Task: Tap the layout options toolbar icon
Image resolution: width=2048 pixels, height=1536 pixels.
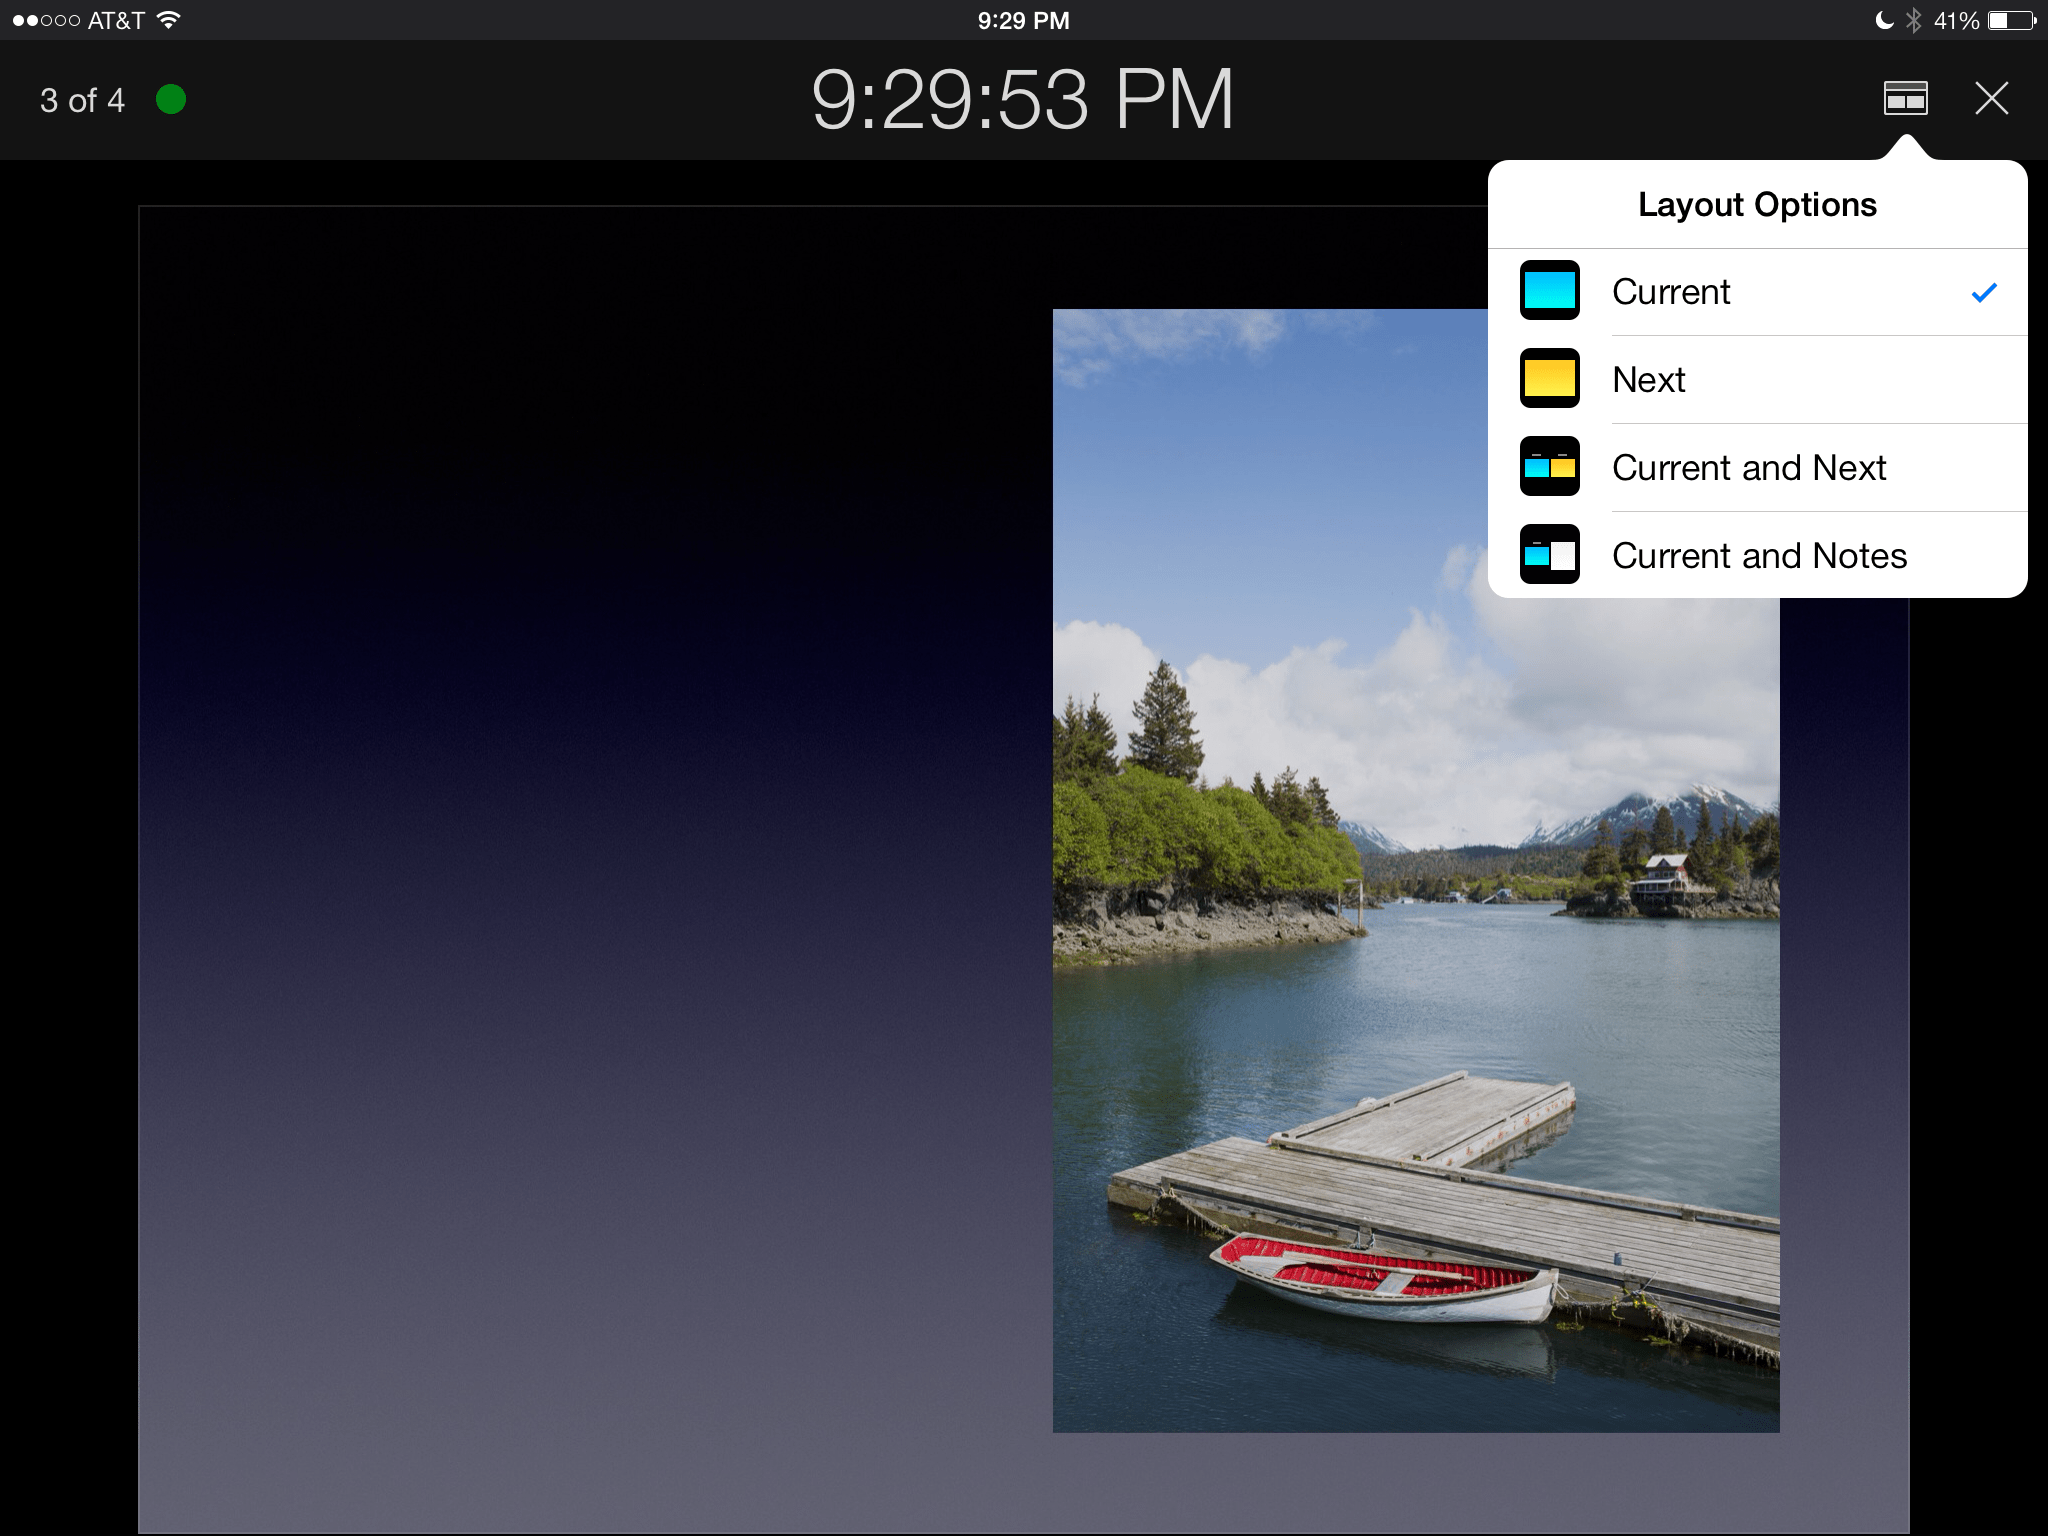Action: click(x=1905, y=99)
